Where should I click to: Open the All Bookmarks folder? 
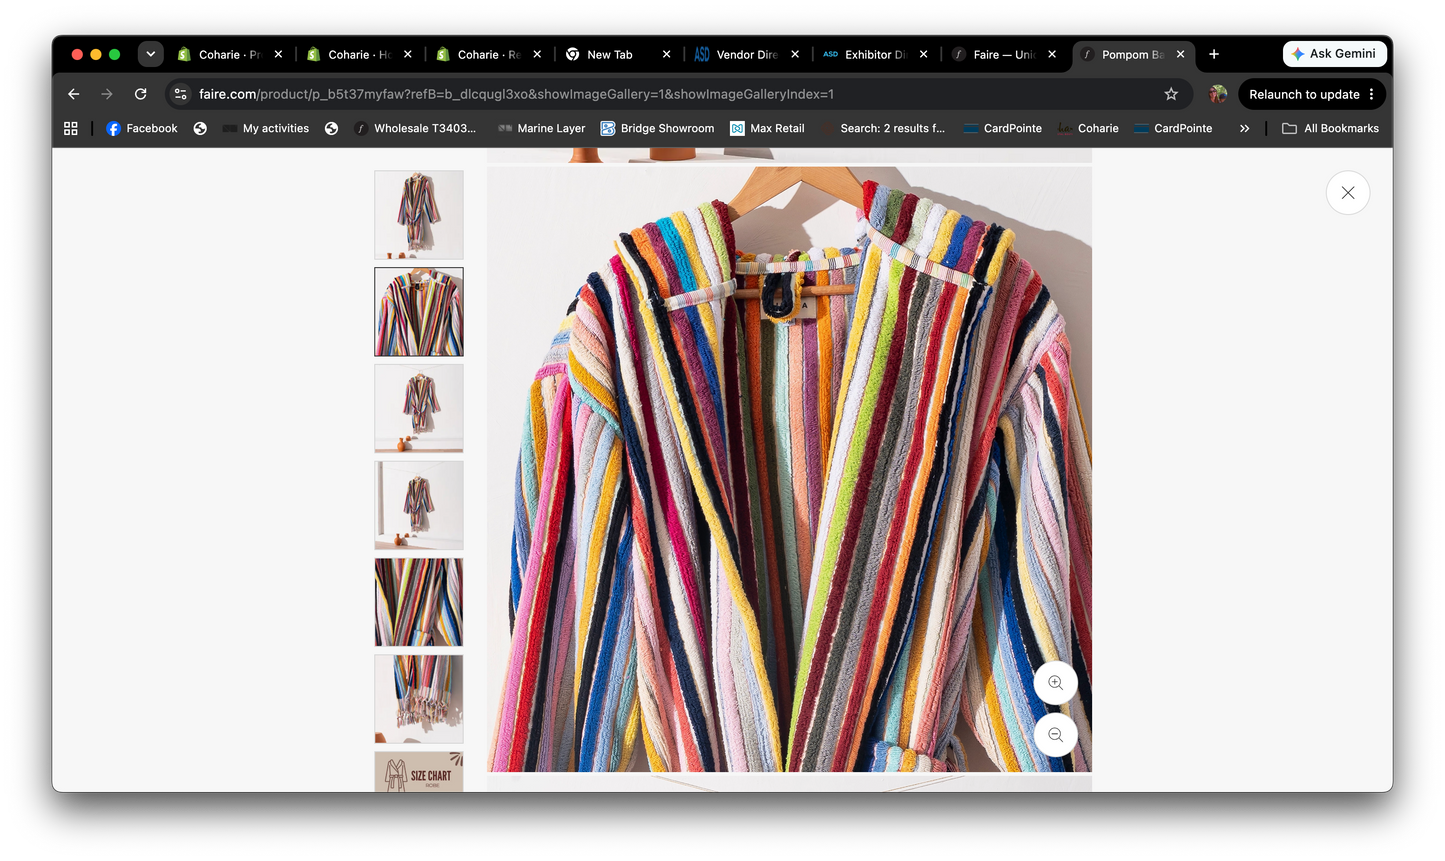point(1330,128)
